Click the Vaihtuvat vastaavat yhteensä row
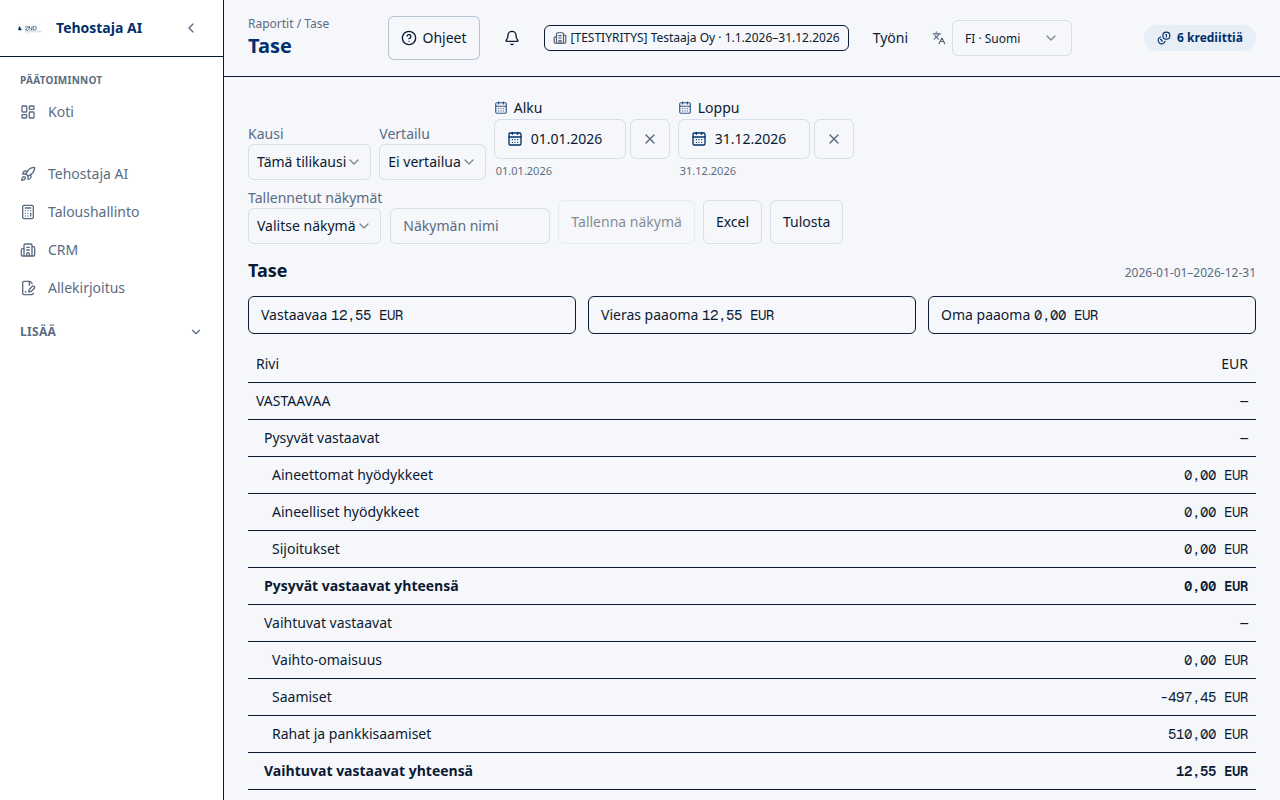1280x800 pixels. coord(752,771)
